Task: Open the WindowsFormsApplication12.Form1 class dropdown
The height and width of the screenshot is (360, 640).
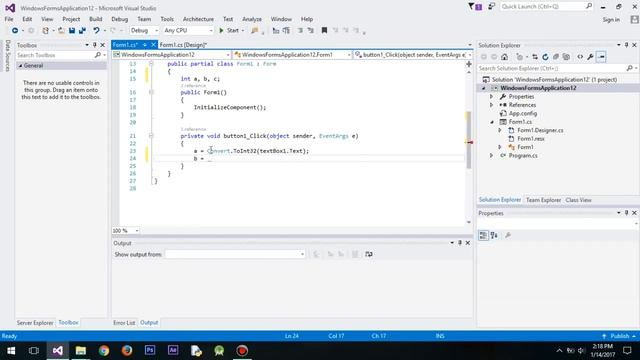Action: (292, 55)
